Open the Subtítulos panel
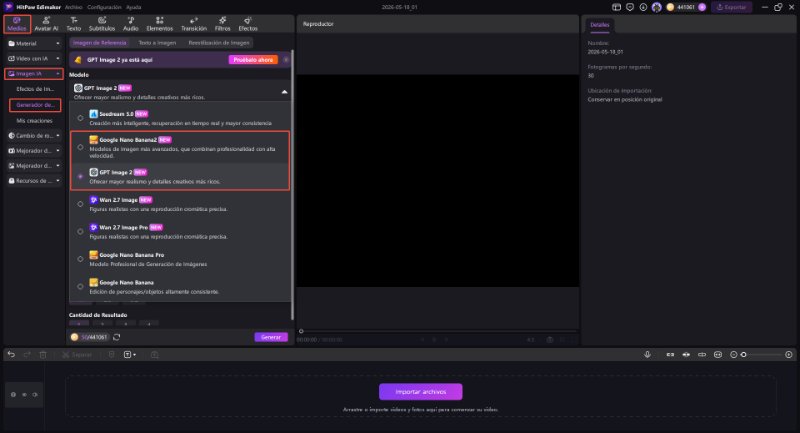The height and width of the screenshot is (433, 800). pyautogui.click(x=102, y=23)
